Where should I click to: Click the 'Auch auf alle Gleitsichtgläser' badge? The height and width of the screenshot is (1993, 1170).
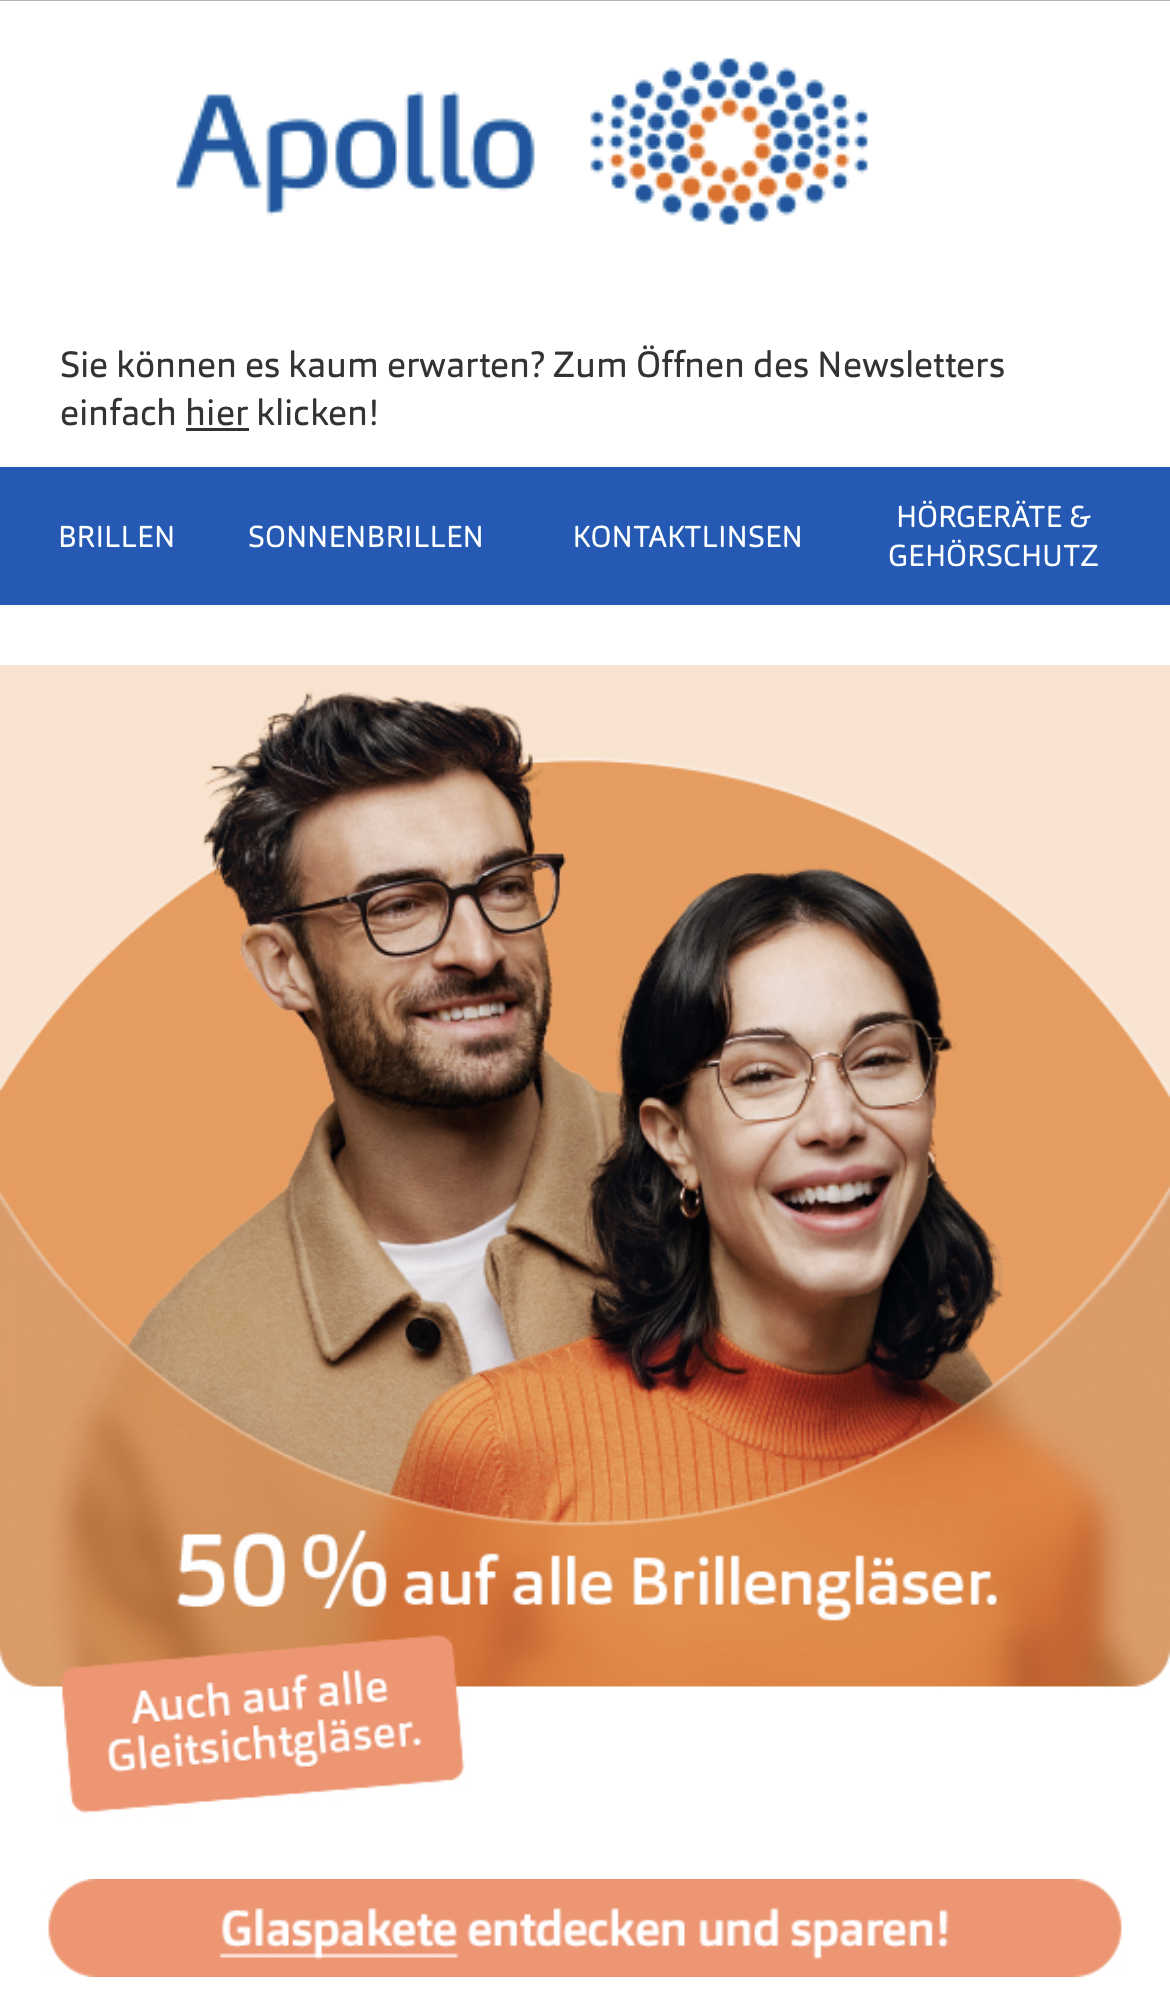click(262, 1723)
